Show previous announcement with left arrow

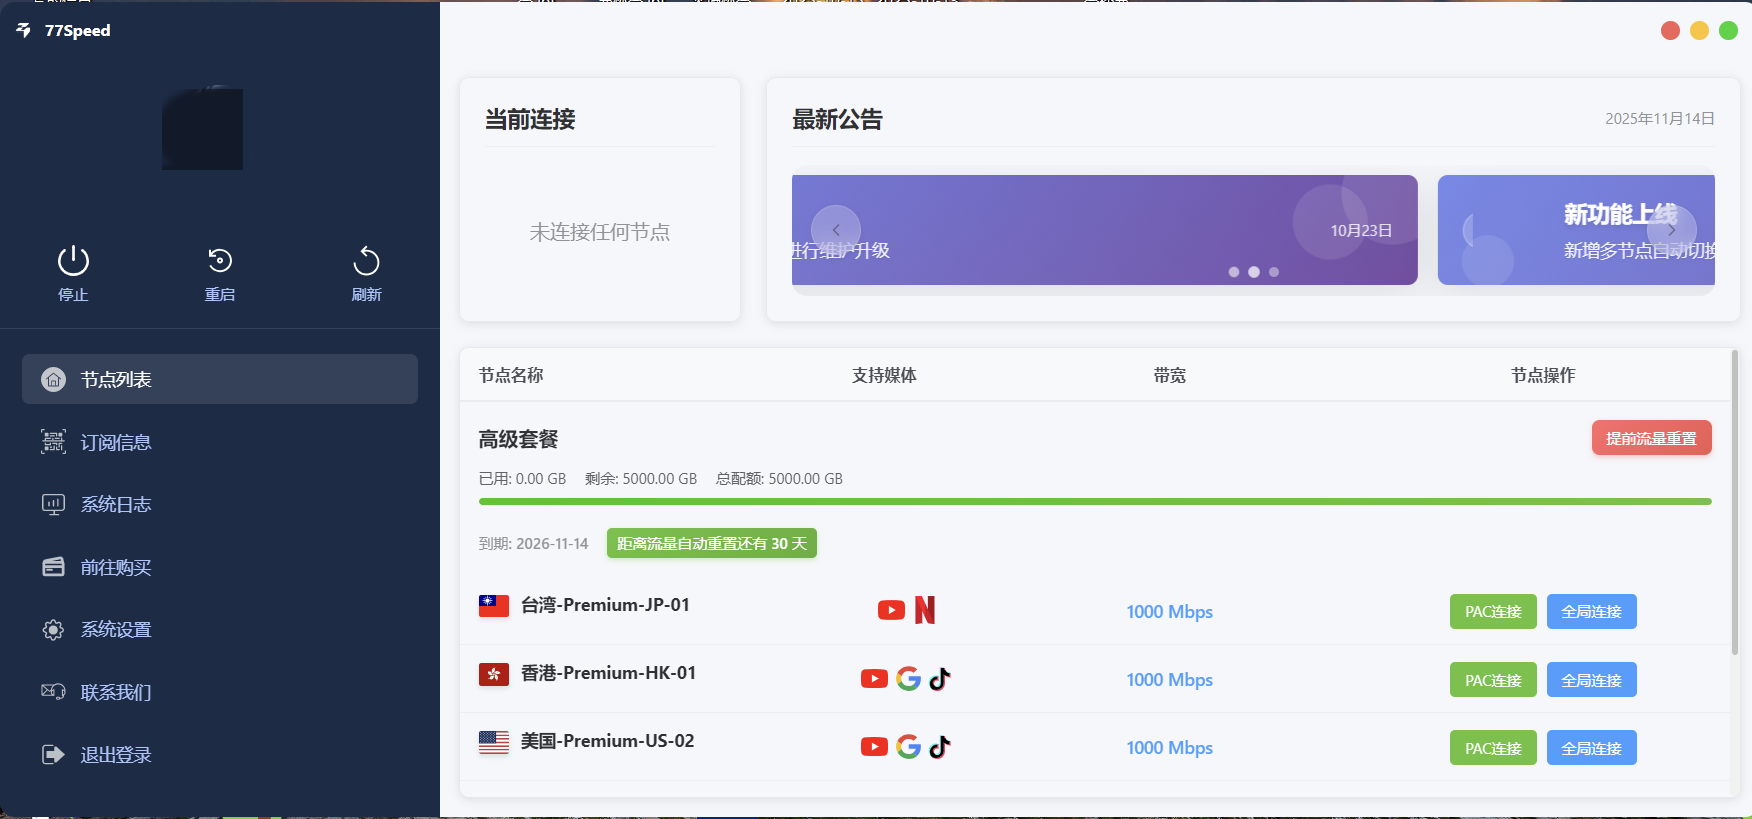836,230
